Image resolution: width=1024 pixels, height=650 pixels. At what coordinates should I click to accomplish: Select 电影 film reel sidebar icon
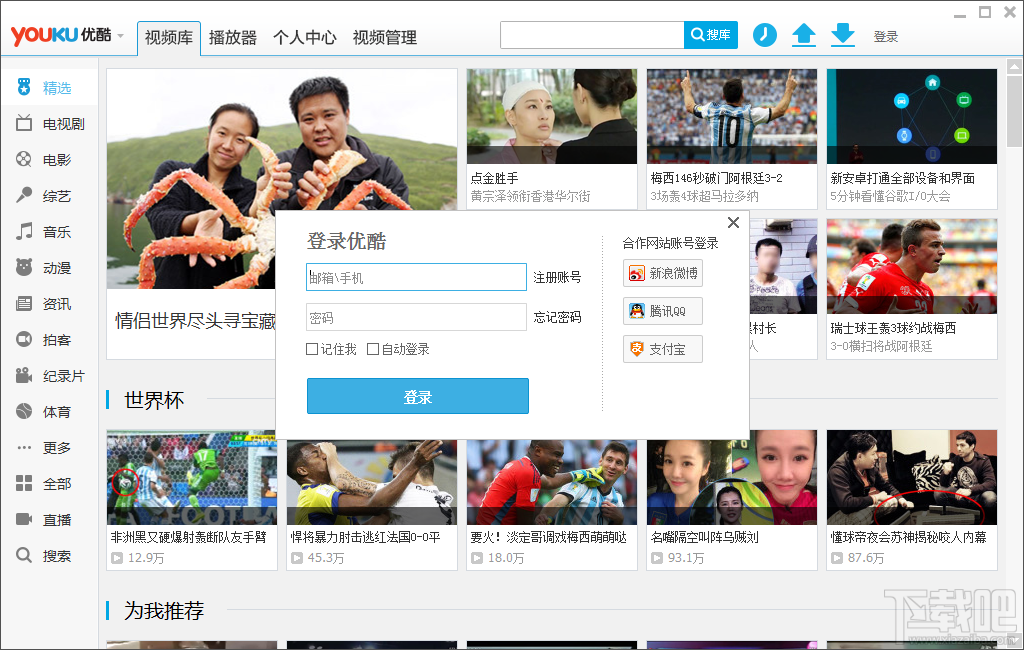[x=24, y=159]
